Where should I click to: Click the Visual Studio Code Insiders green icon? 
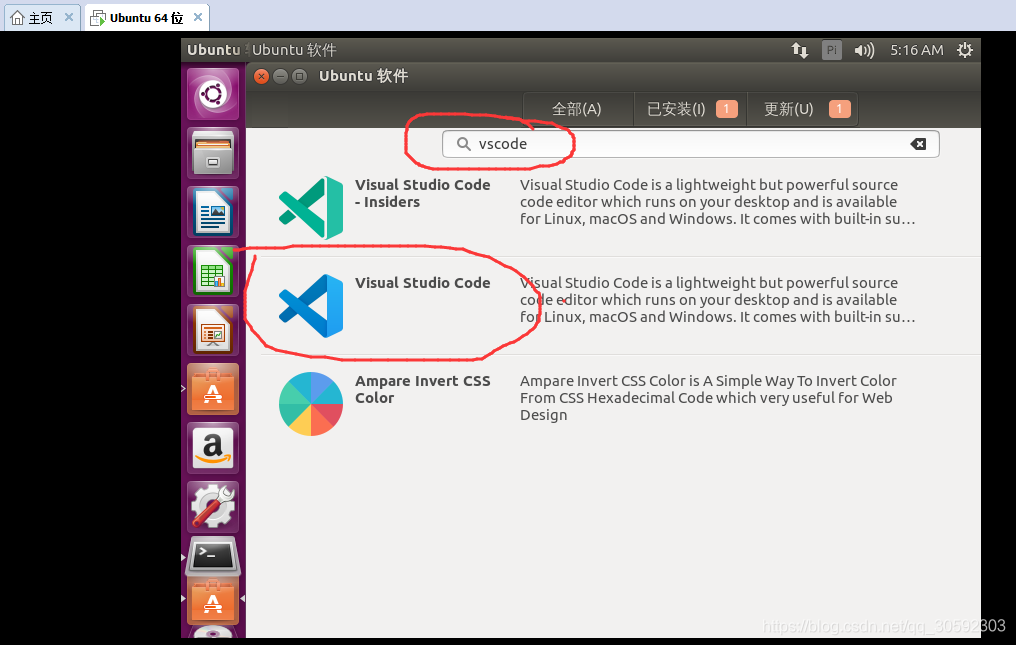coord(311,207)
